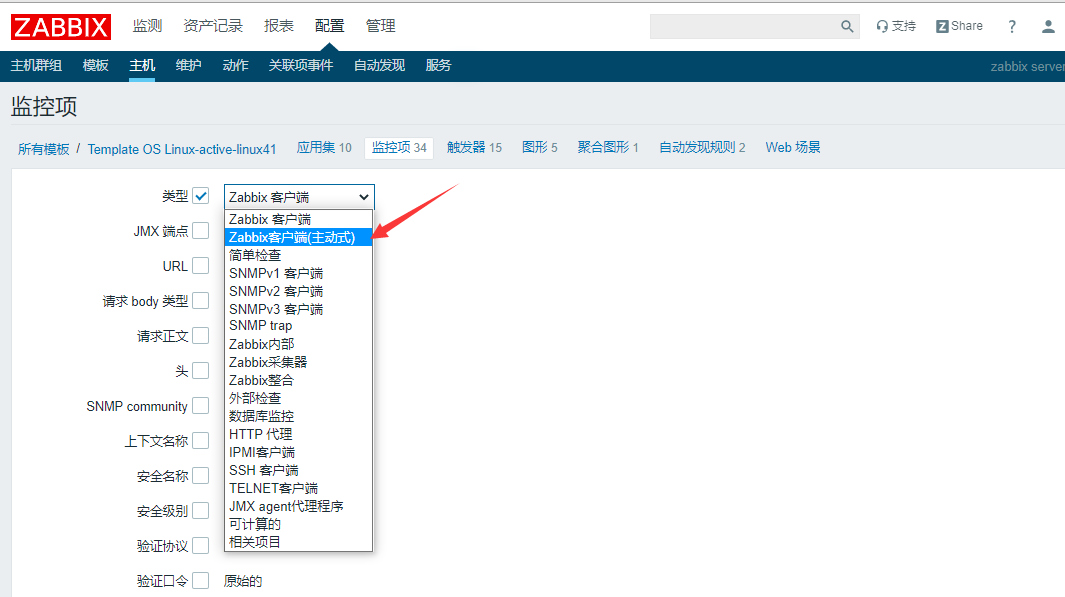Open the 图形 5 link
1065x597 pixels.
click(x=539, y=147)
